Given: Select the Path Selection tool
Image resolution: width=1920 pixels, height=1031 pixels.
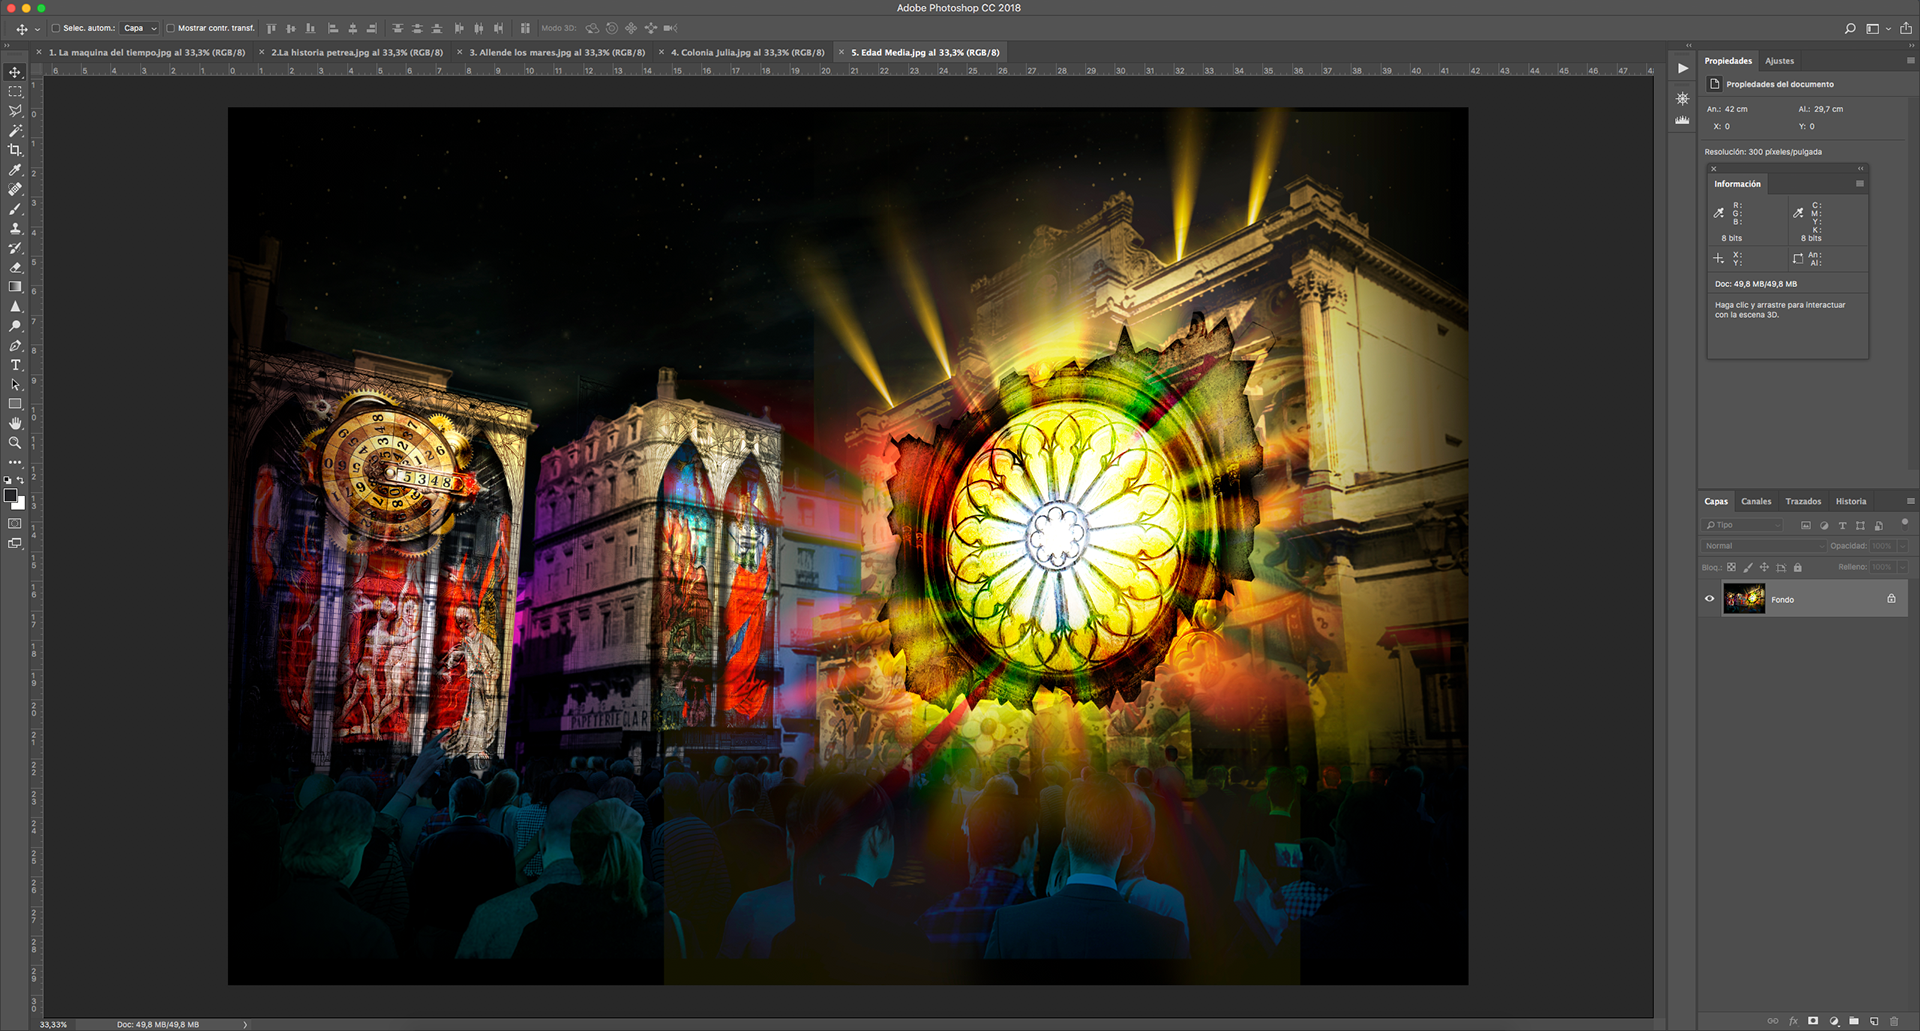Looking at the screenshot, I should pyautogui.click(x=15, y=385).
